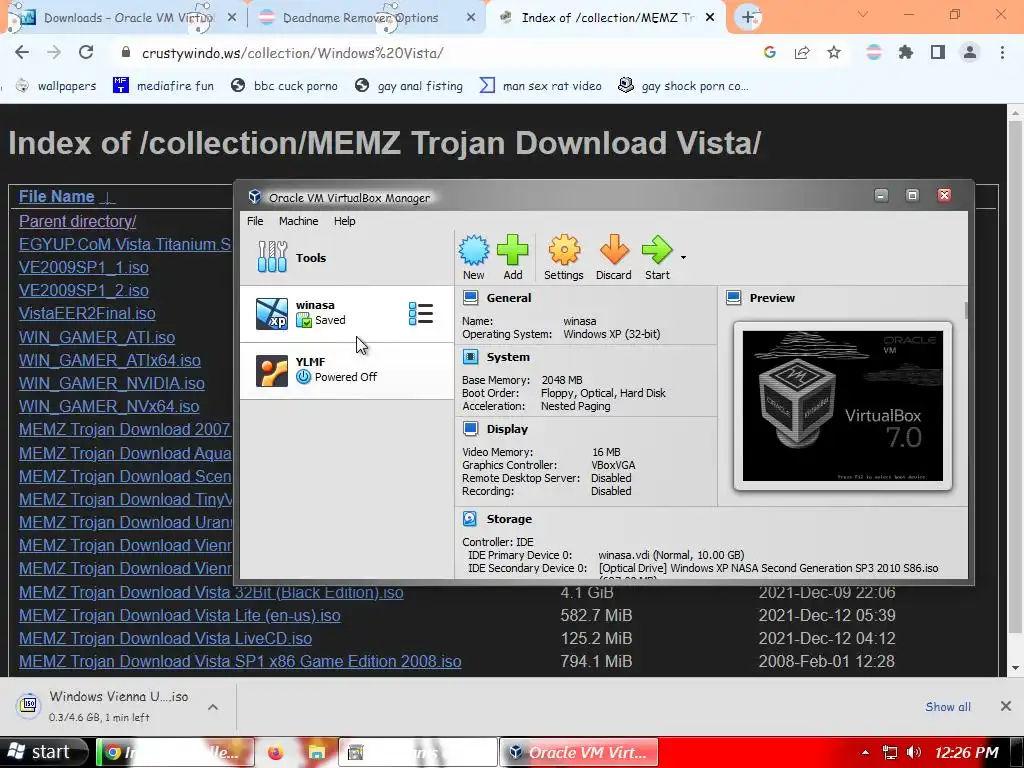Click the Display section header
The width and height of the screenshot is (1024, 768).
507,429
